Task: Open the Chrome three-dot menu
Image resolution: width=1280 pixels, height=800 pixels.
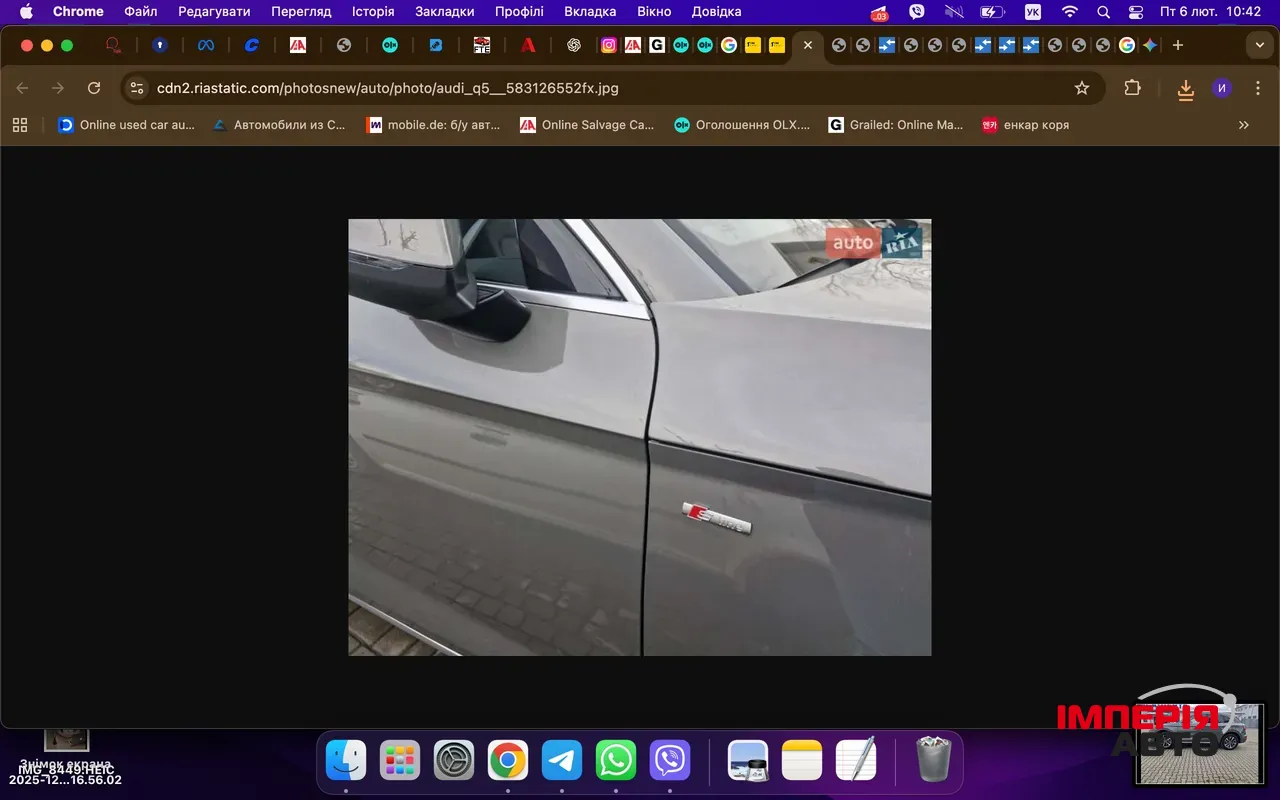Action: (x=1258, y=88)
